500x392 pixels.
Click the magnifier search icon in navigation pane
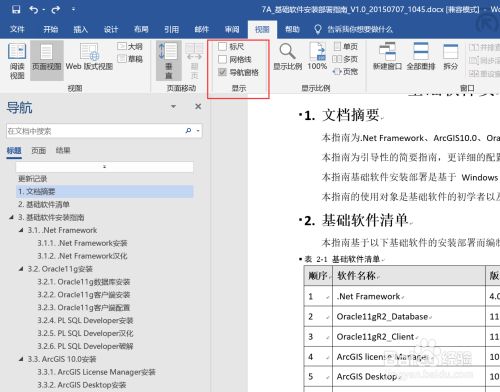pos(188,131)
